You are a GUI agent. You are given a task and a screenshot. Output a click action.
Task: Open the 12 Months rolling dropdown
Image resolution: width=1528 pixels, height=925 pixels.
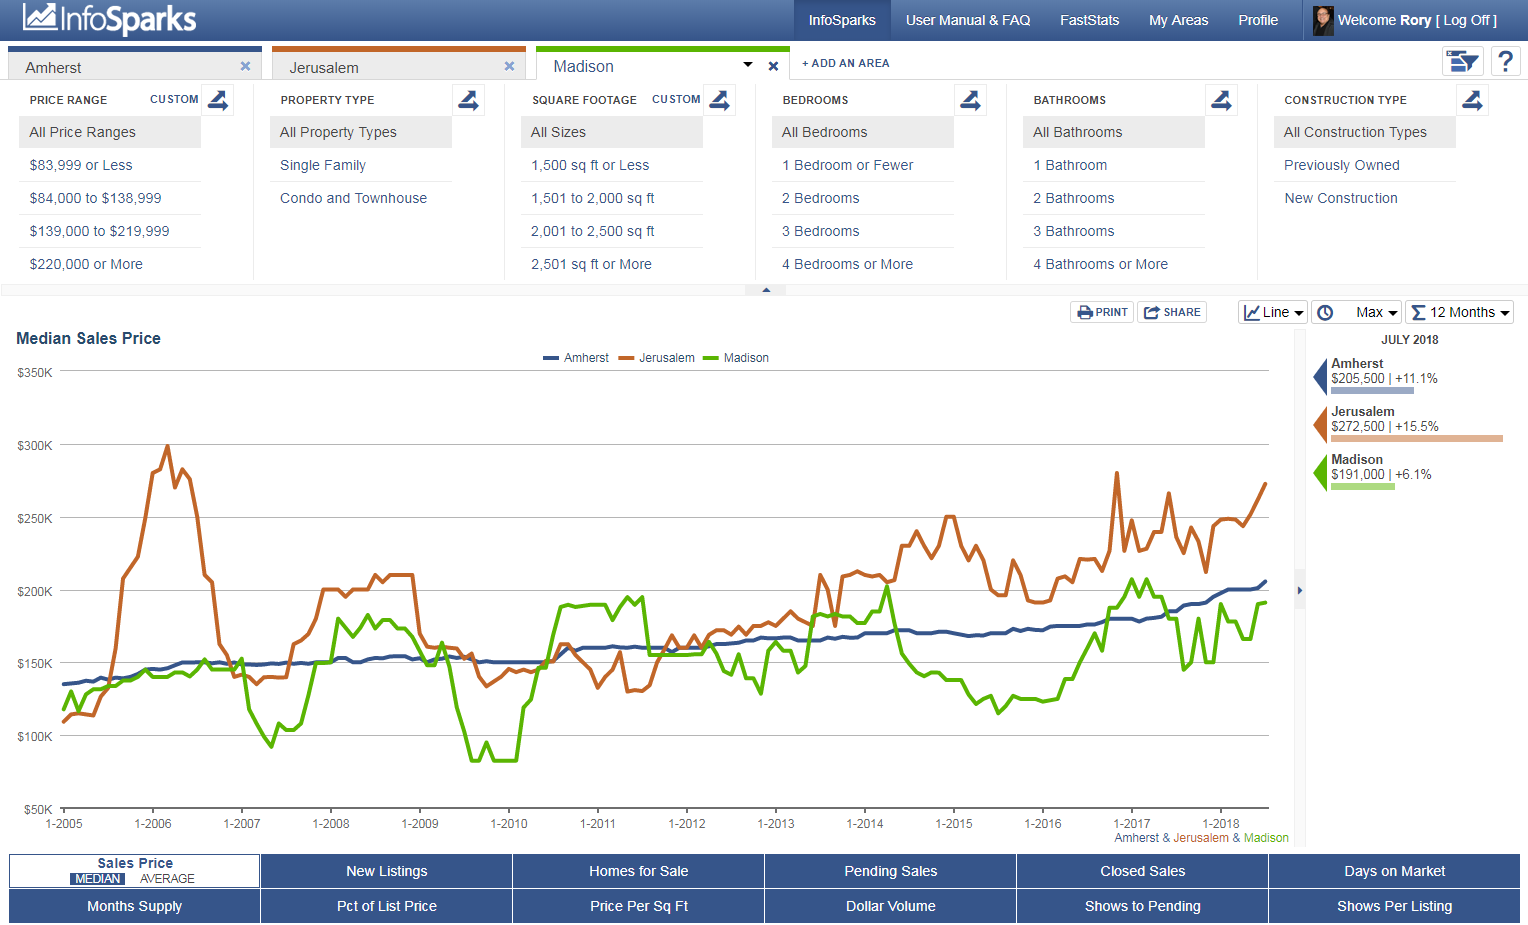coord(1459,312)
